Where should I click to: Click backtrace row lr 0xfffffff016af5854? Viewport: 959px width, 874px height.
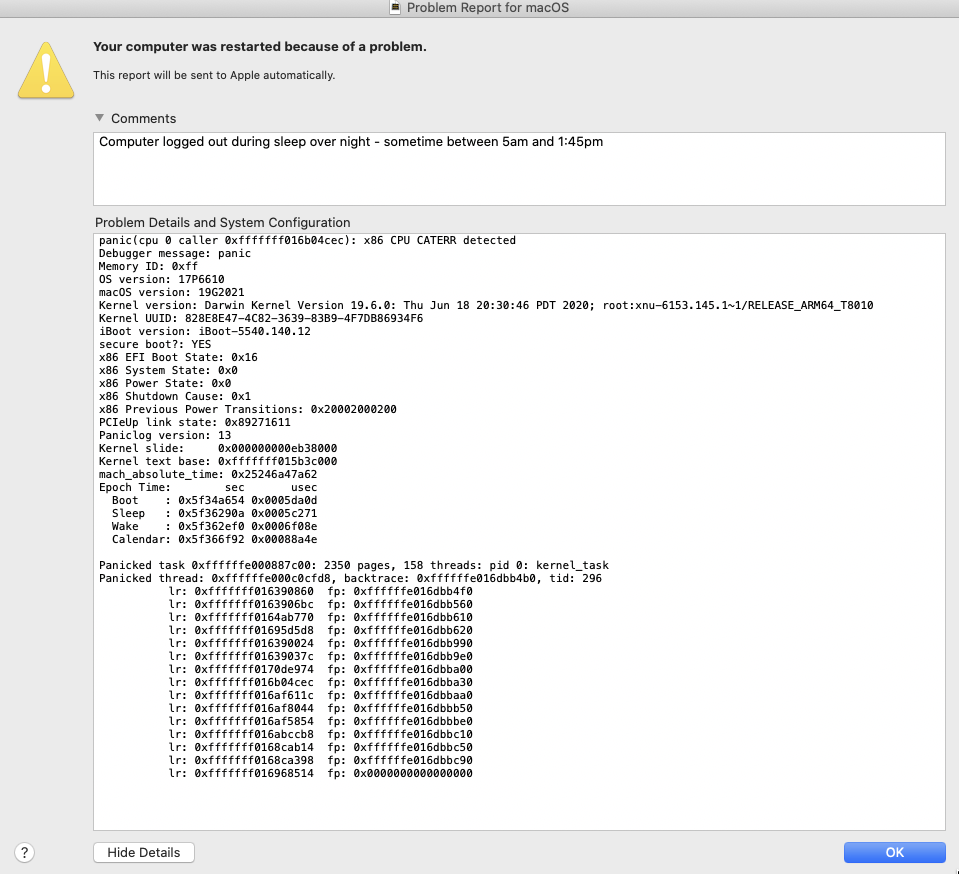pyautogui.click(x=320, y=721)
